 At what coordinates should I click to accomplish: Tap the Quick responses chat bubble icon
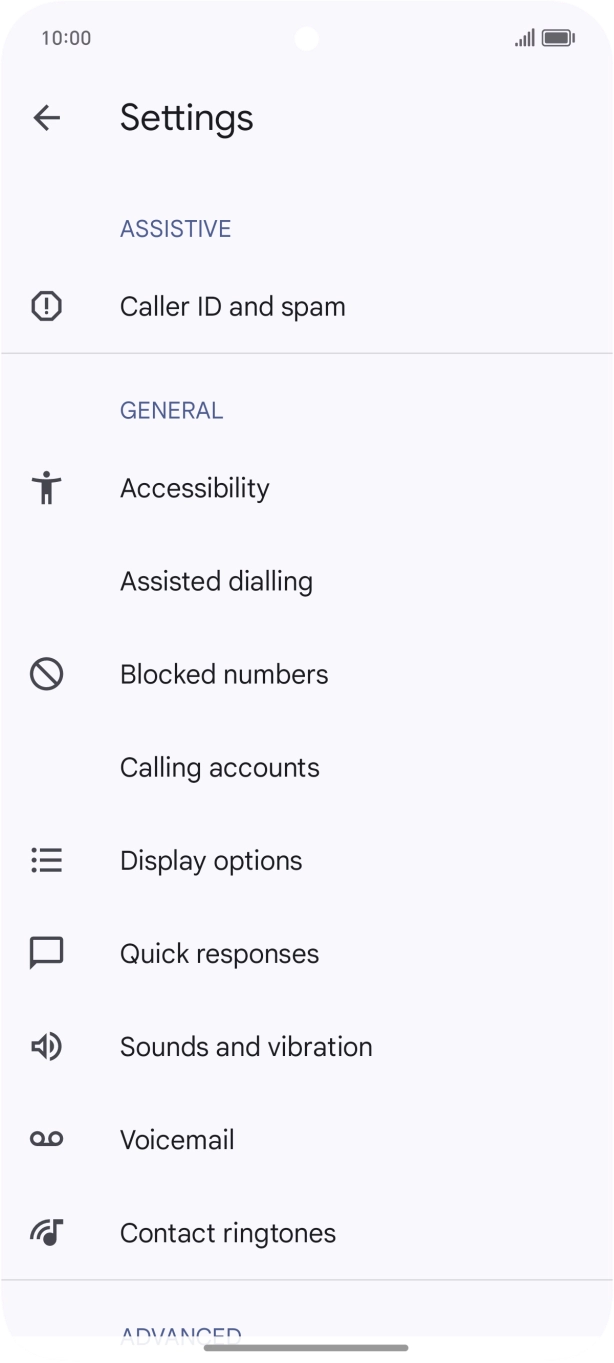click(x=47, y=953)
